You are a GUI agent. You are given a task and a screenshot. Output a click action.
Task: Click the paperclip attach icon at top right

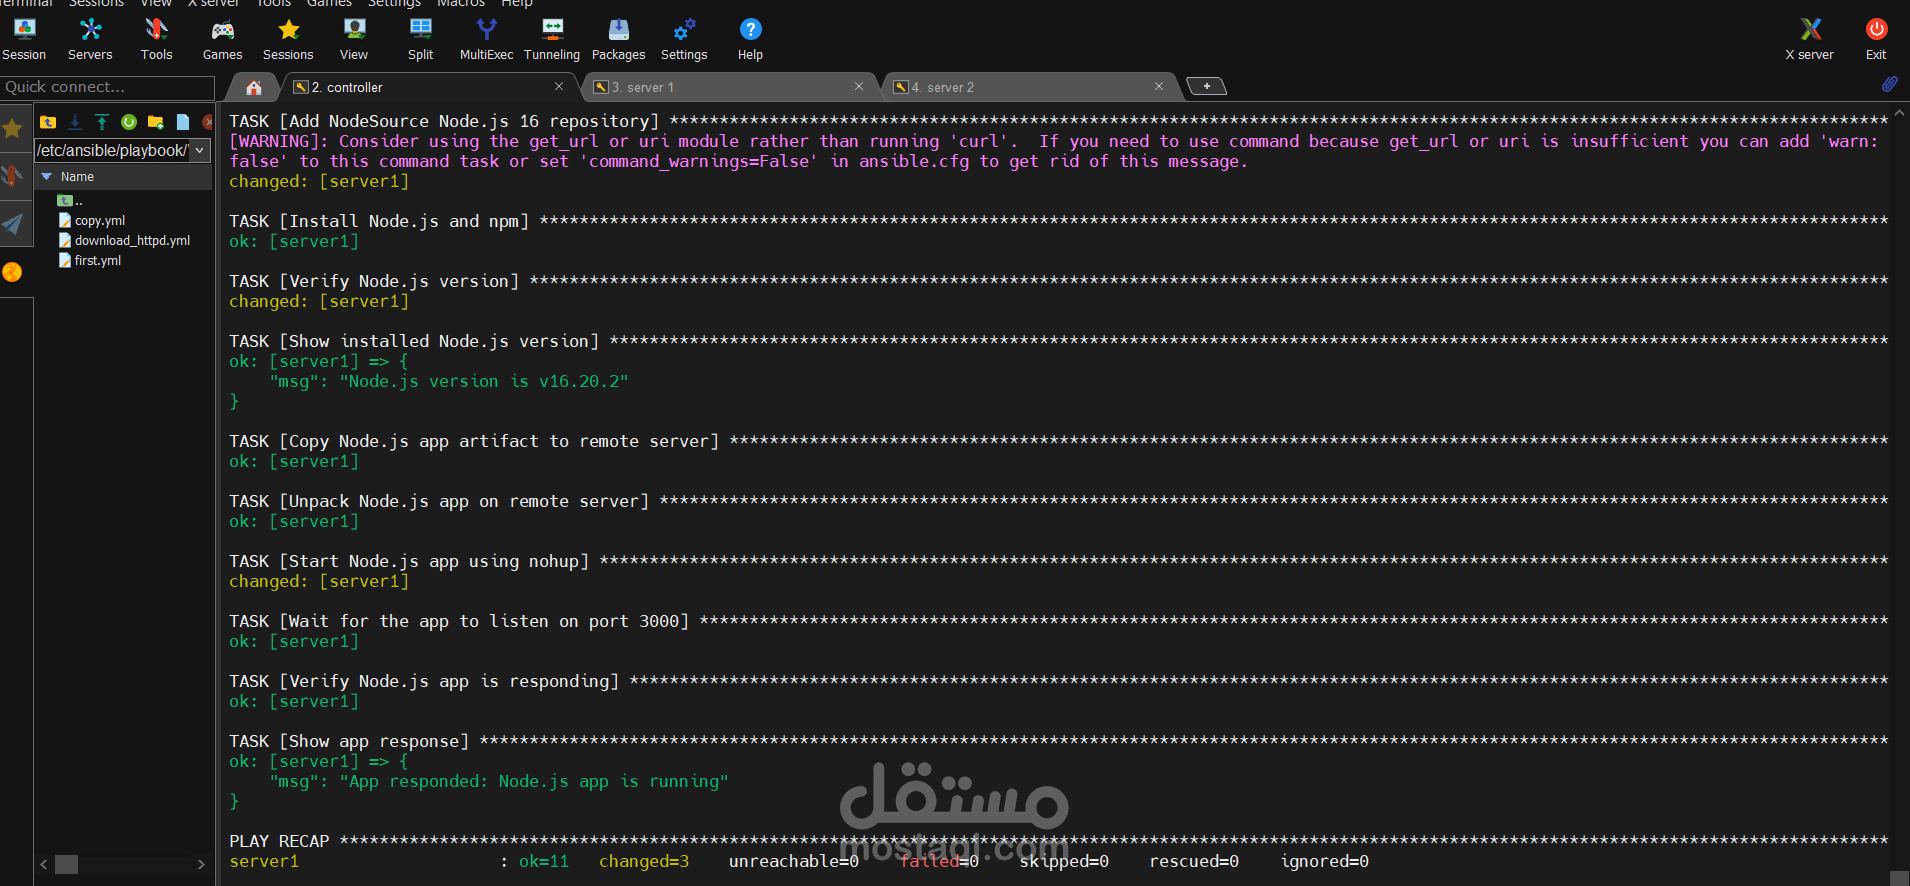click(1889, 85)
